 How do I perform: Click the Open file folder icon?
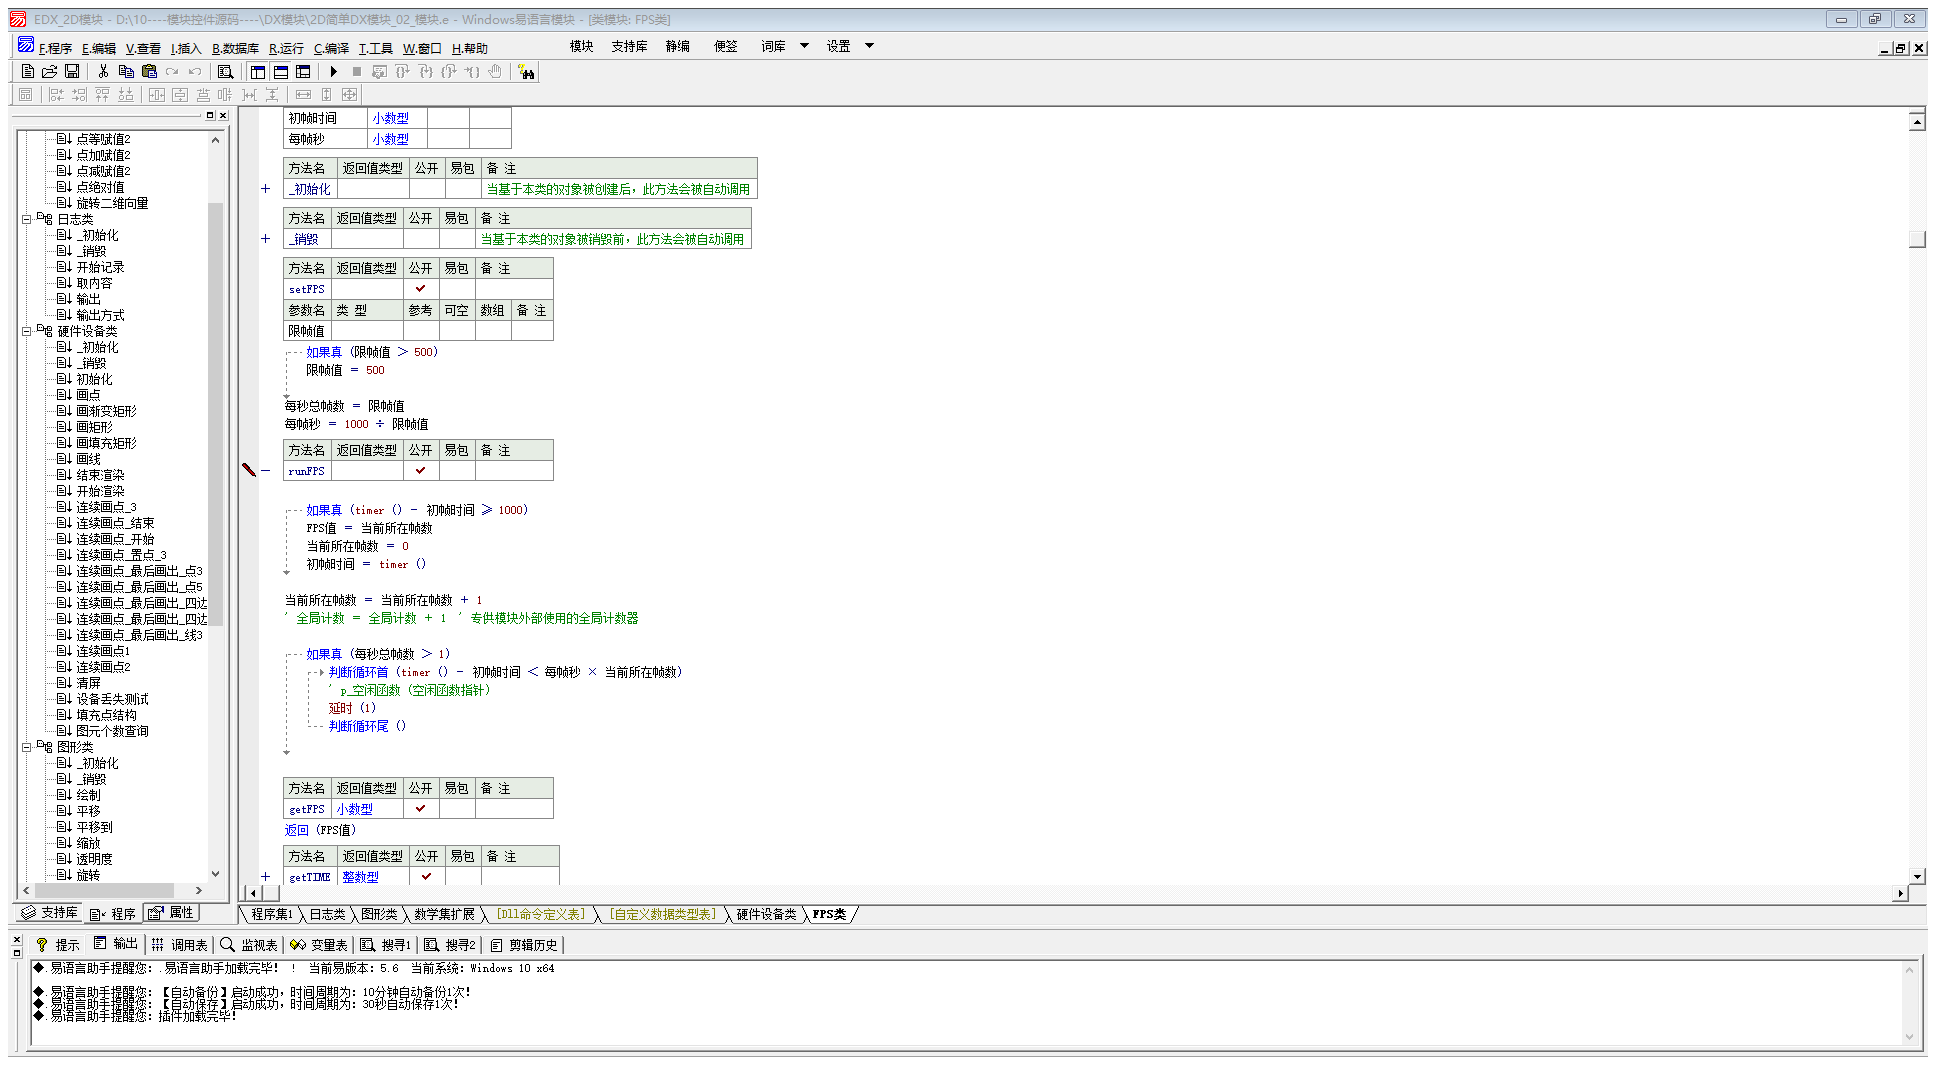click(x=49, y=71)
